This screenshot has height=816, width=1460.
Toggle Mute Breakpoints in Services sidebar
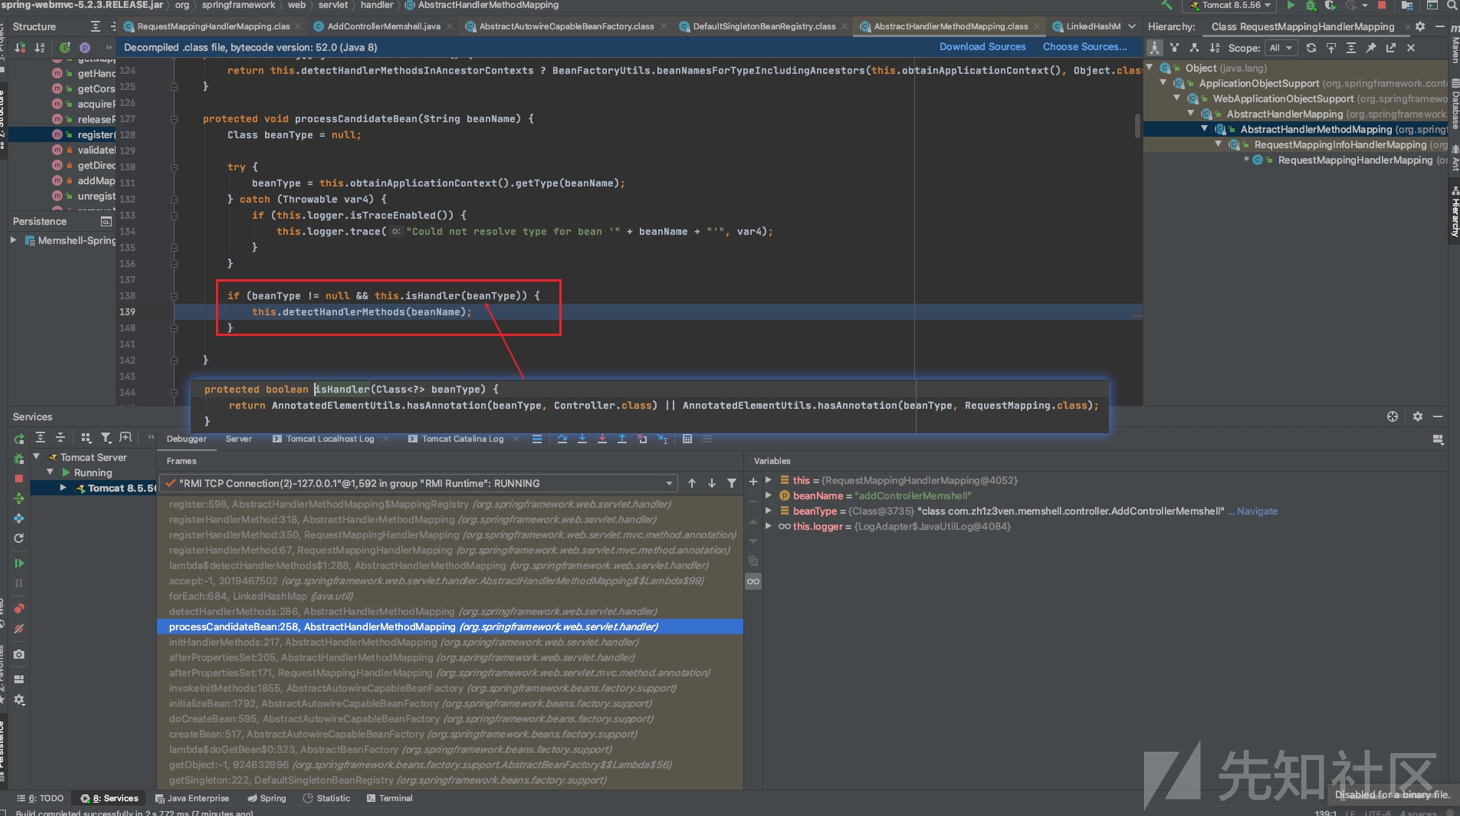click(x=19, y=629)
